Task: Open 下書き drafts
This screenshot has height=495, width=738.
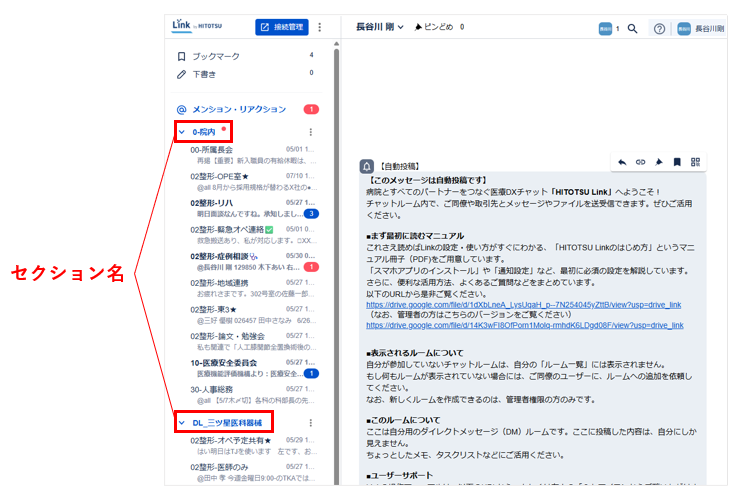Action: [246, 74]
